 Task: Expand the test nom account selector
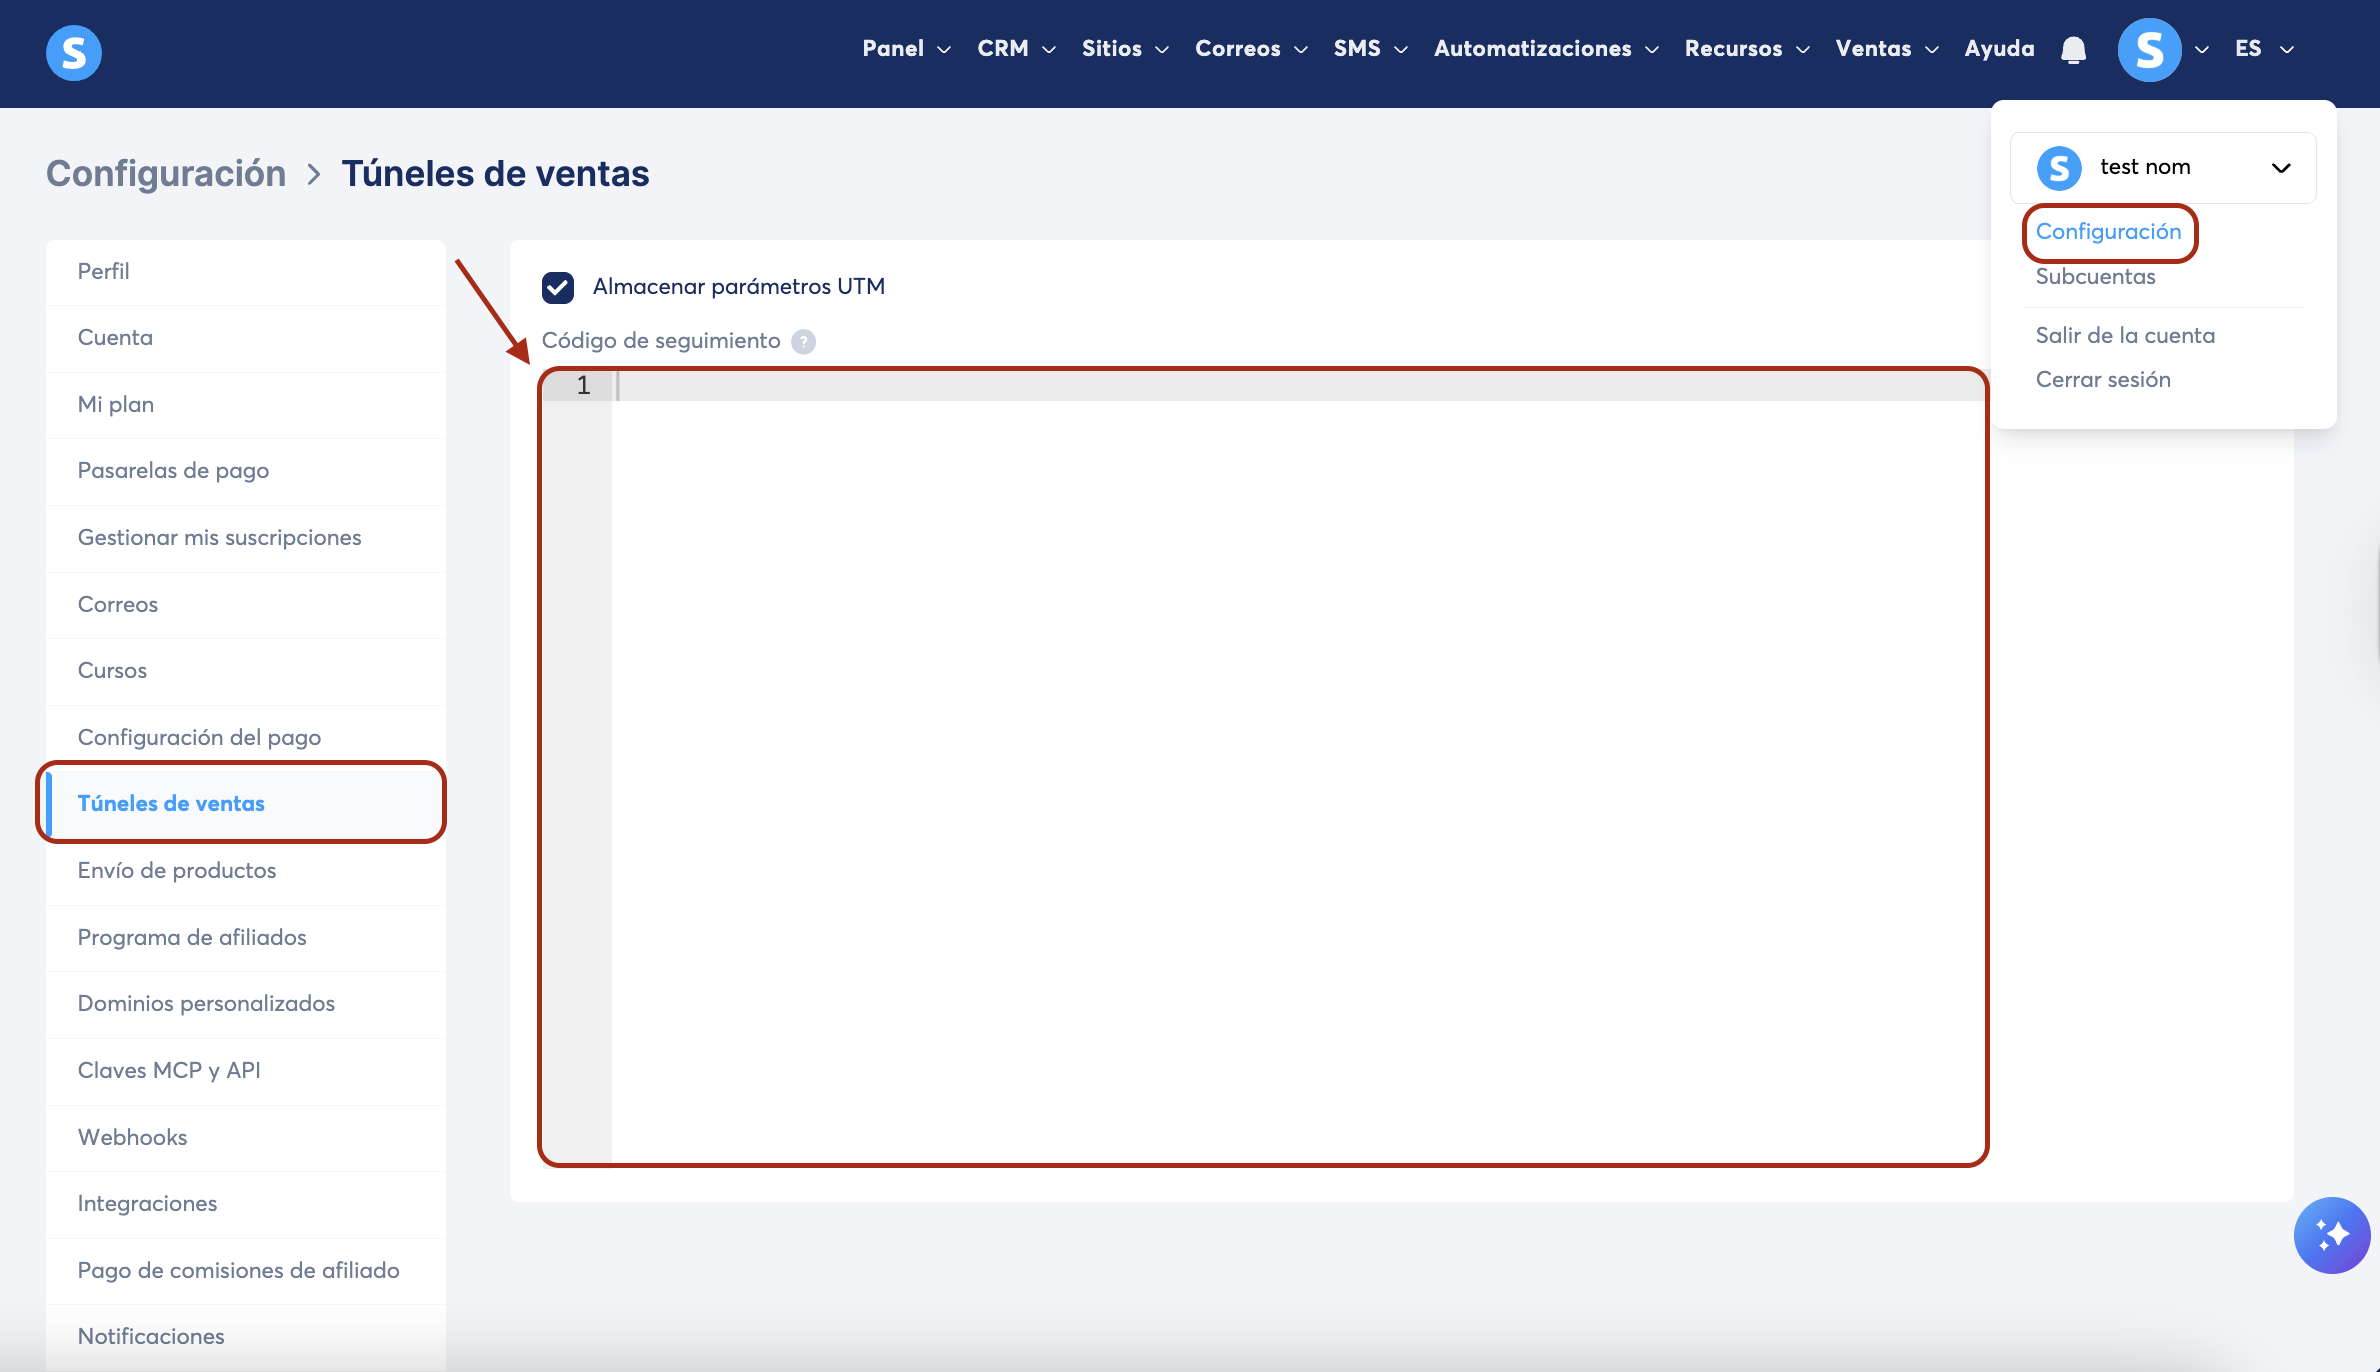(x=2280, y=168)
